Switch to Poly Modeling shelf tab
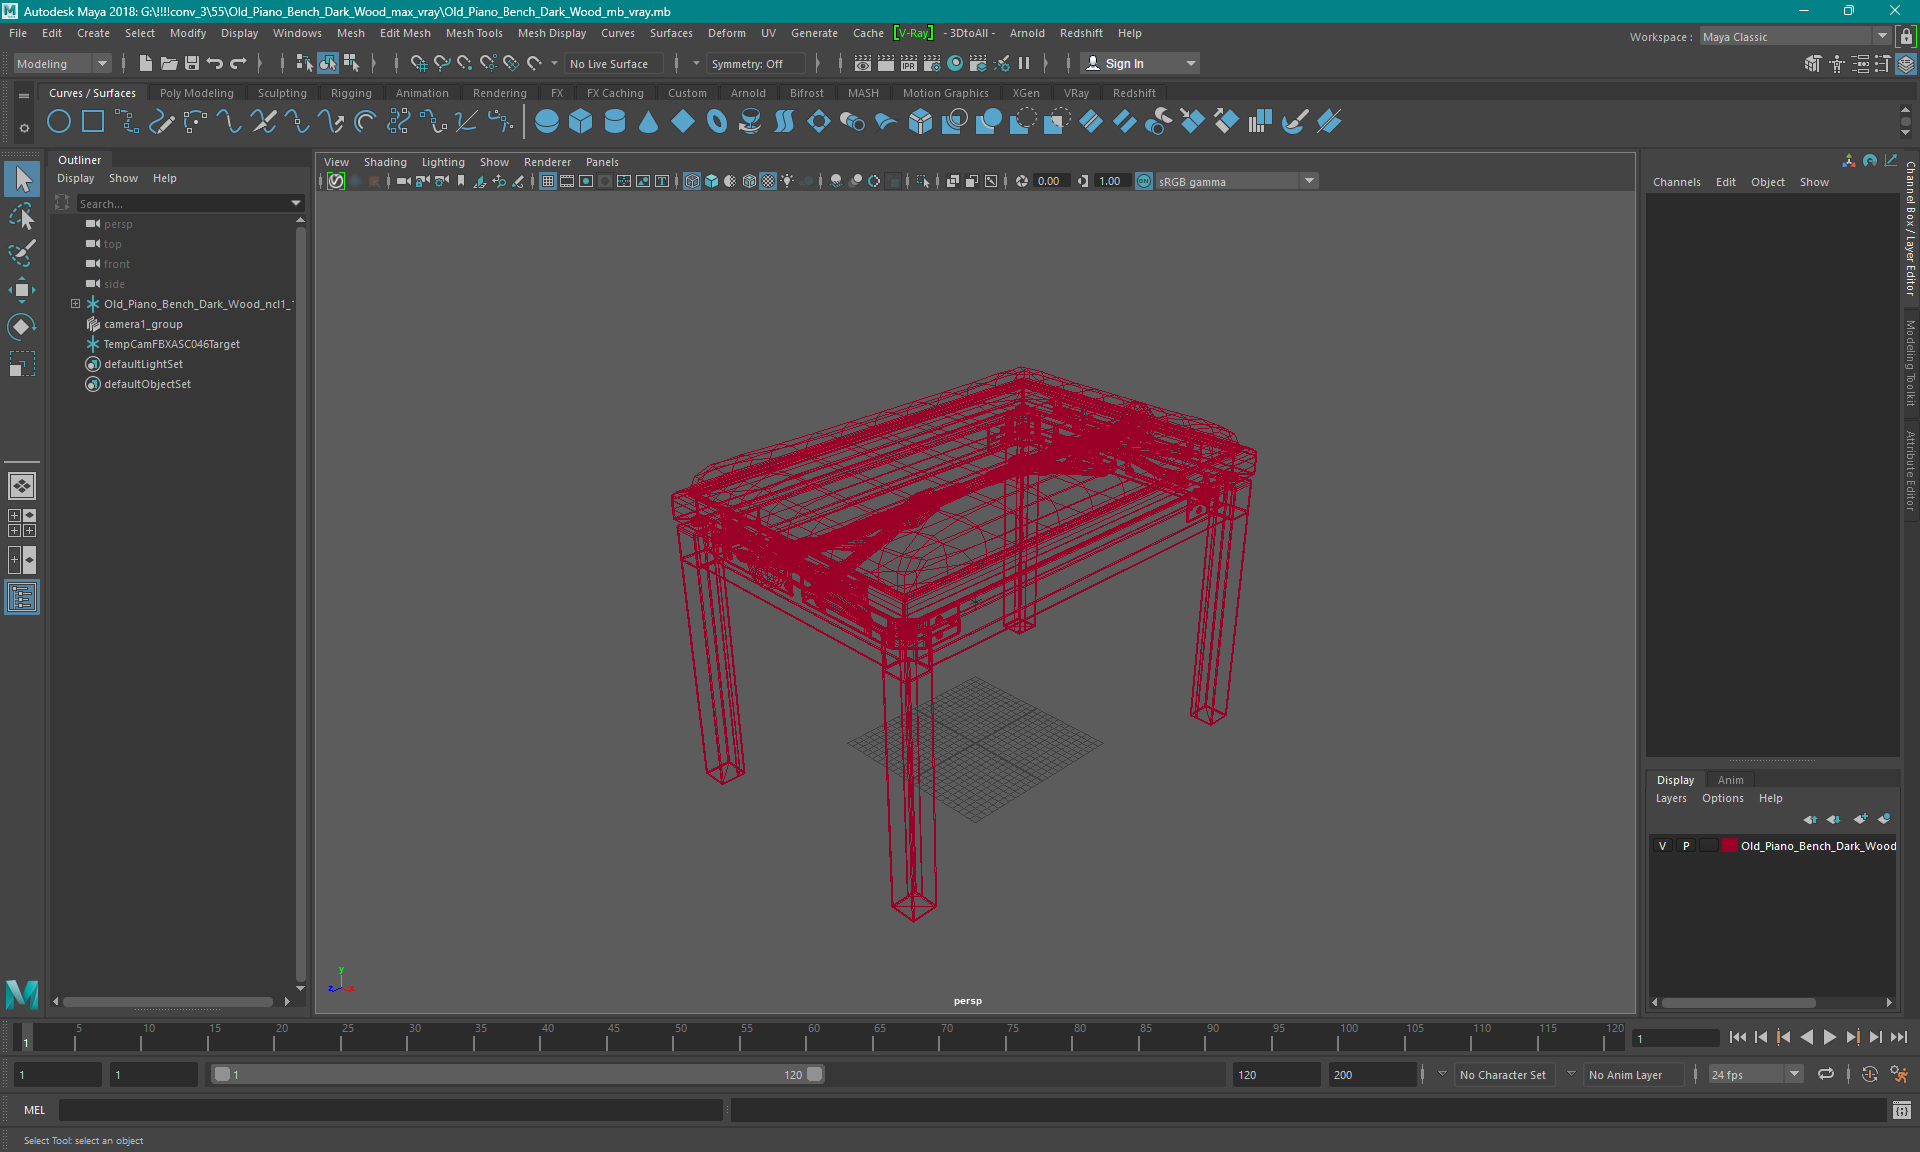This screenshot has height=1152, width=1920. (197, 93)
